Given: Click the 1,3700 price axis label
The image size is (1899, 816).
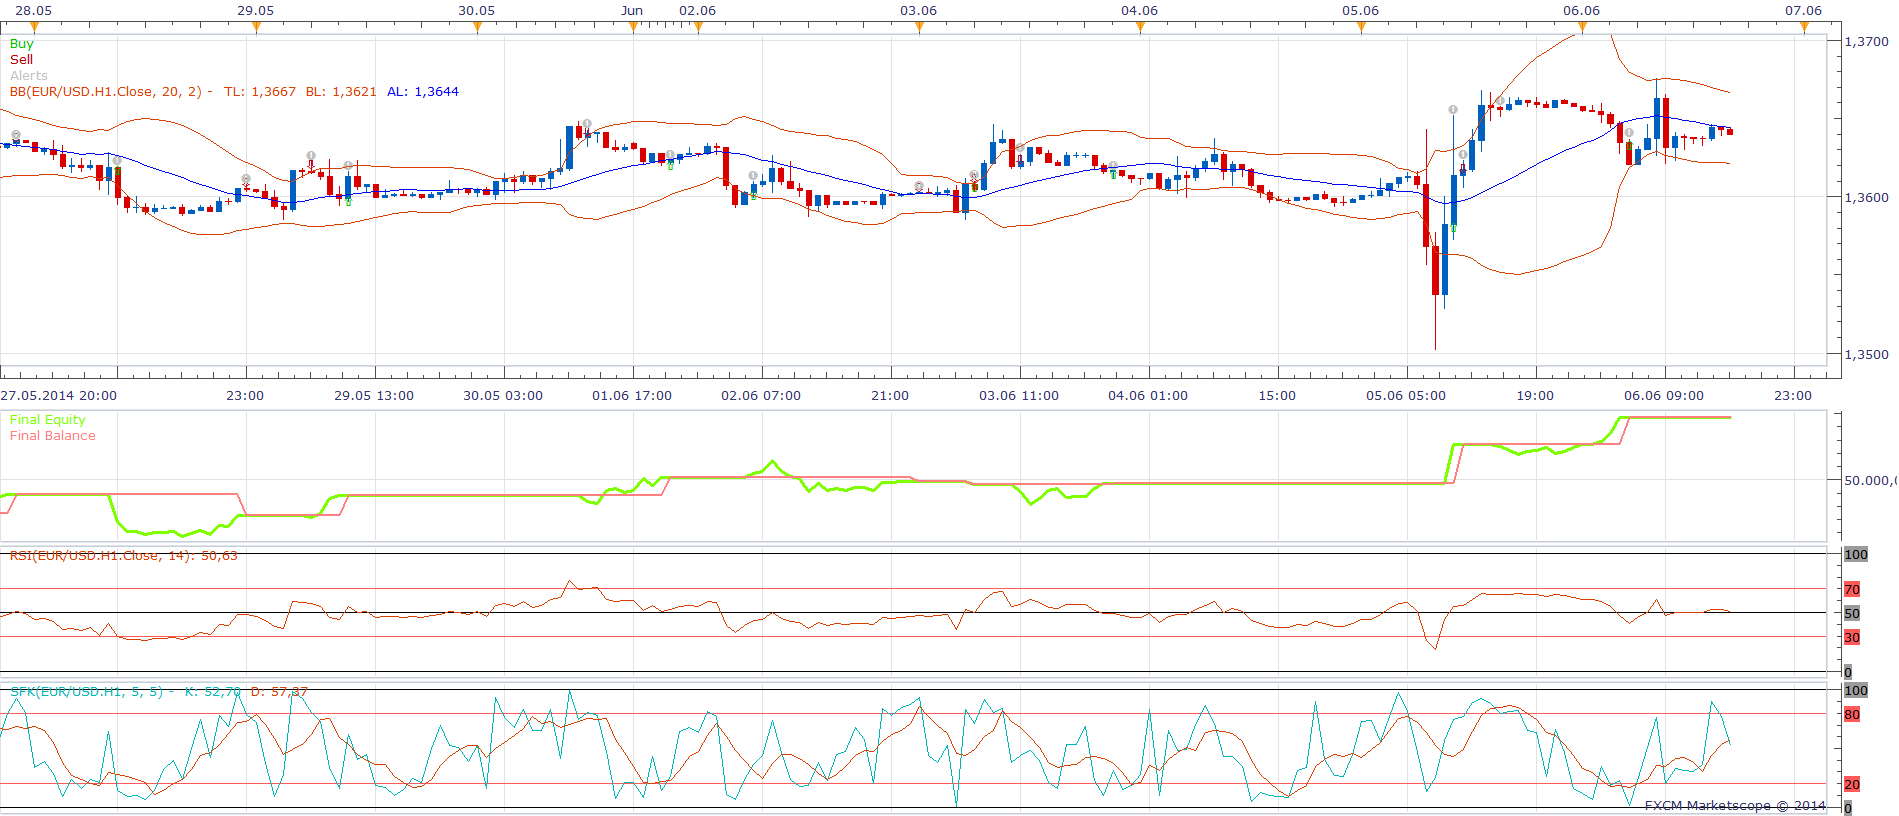Looking at the screenshot, I should click(x=1867, y=41).
